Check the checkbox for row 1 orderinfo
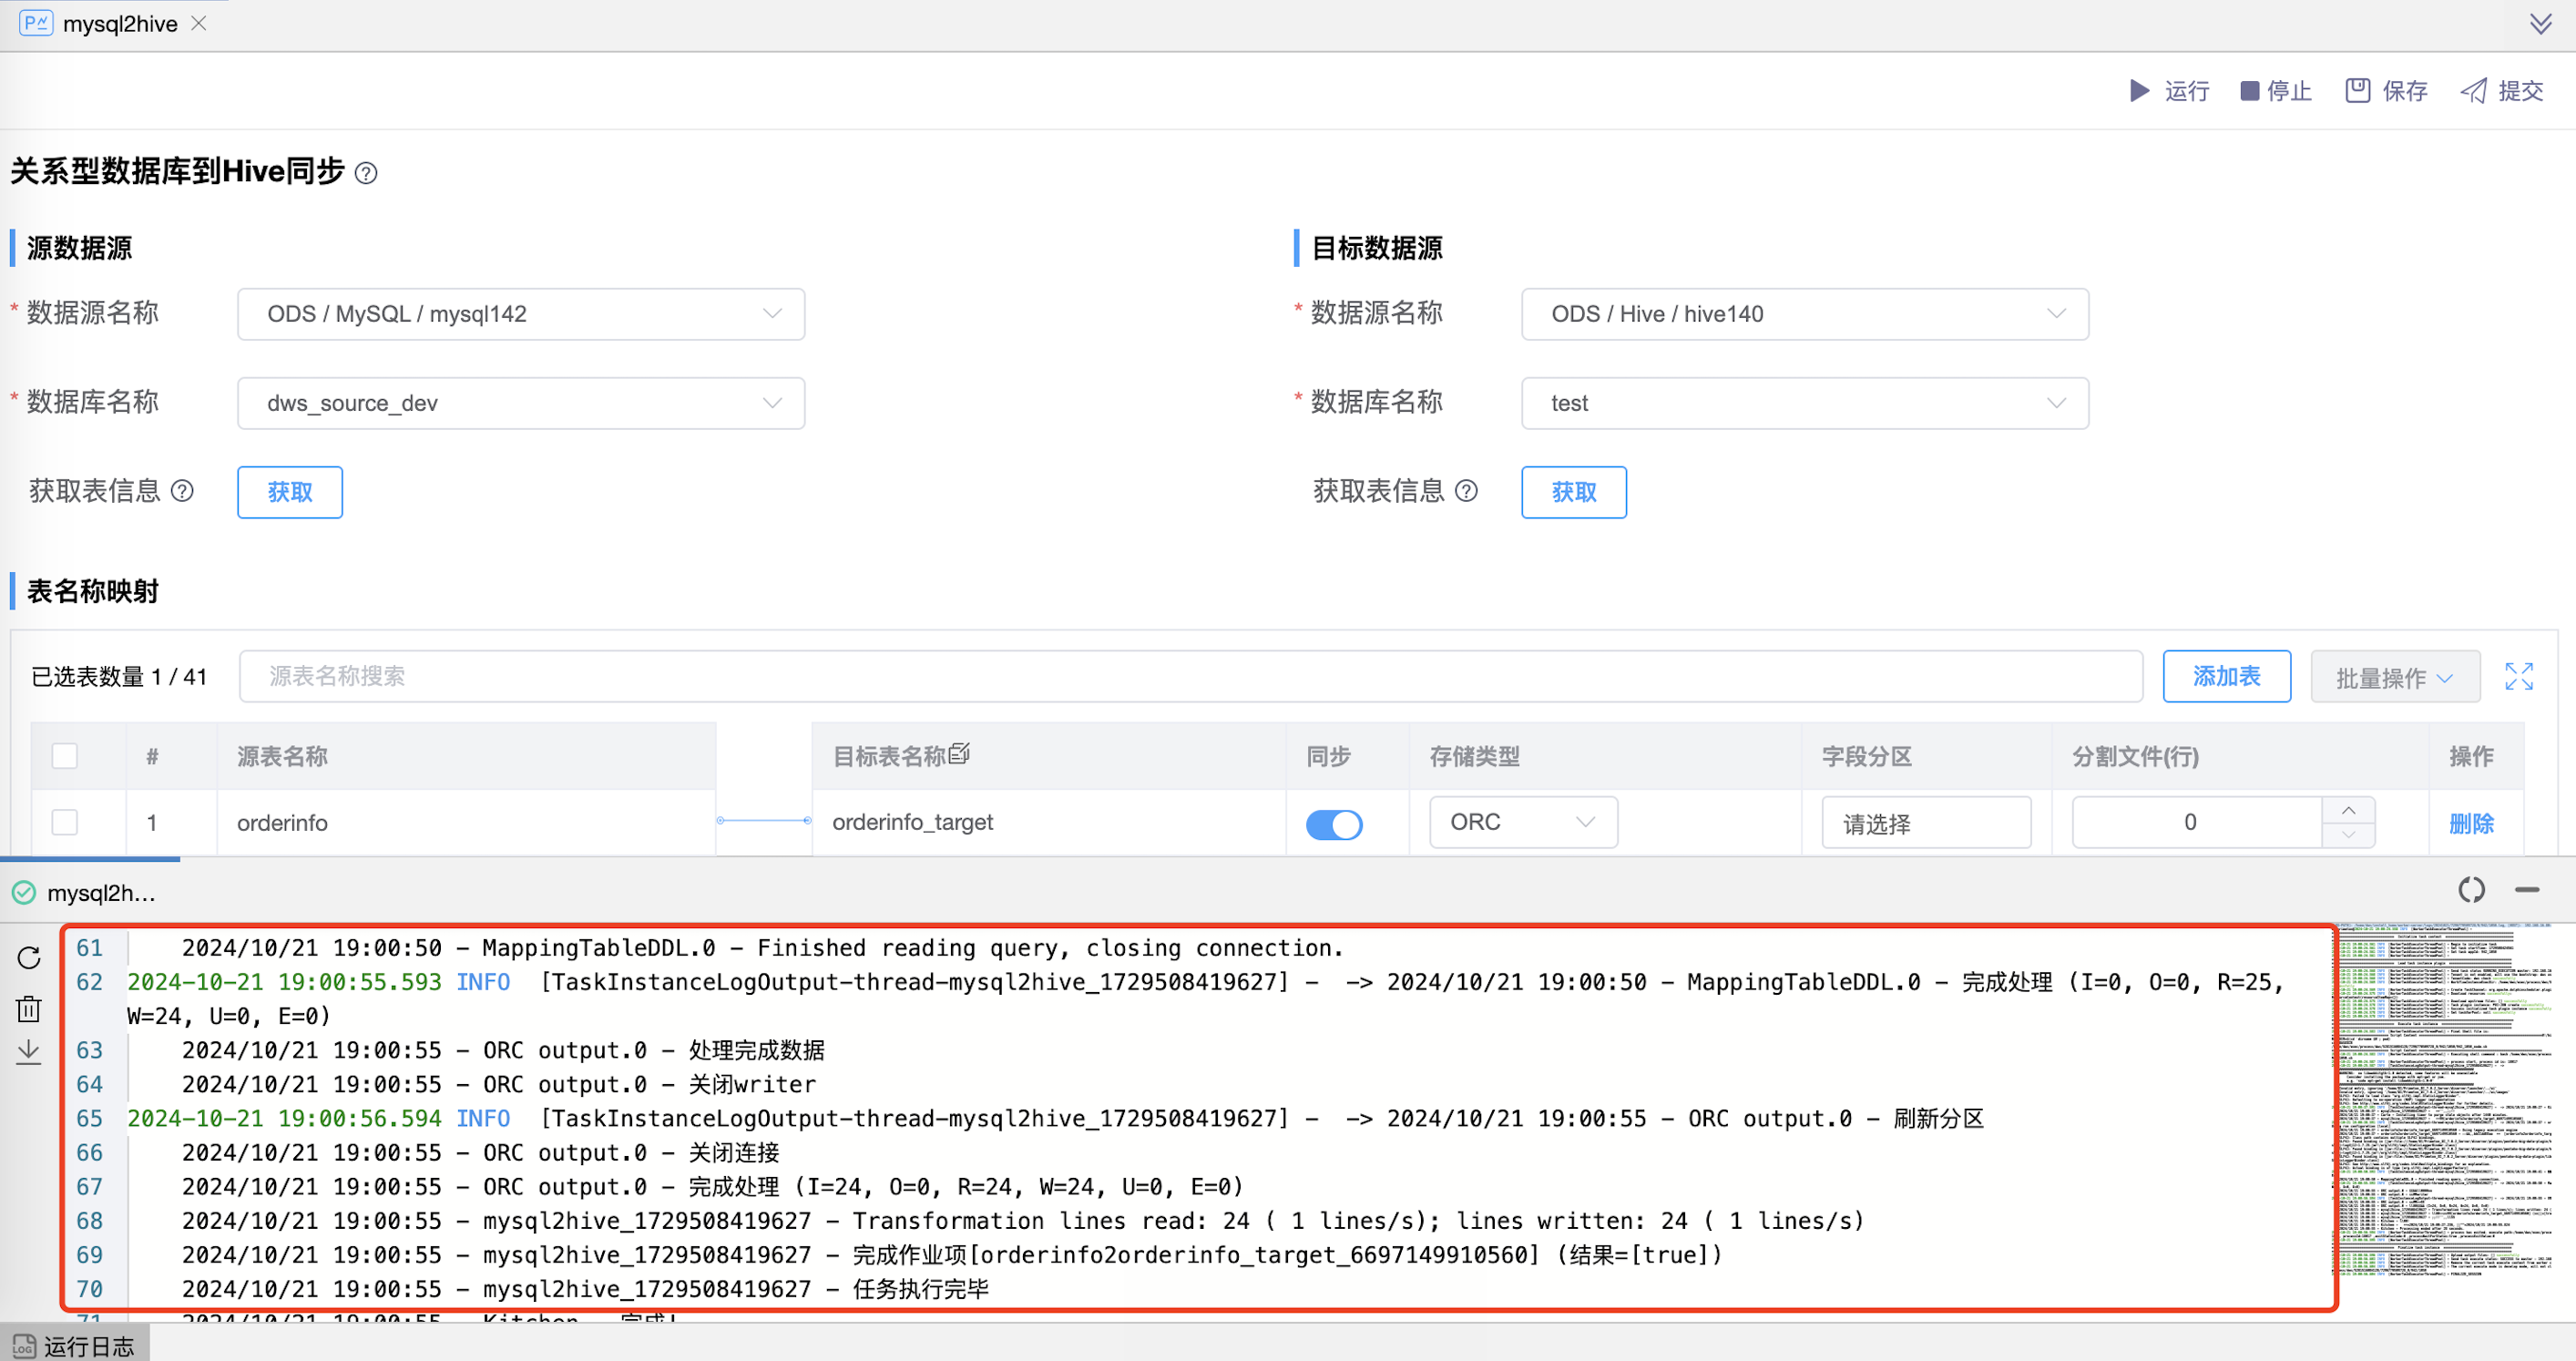2576x1361 pixels. pos(64,822)
